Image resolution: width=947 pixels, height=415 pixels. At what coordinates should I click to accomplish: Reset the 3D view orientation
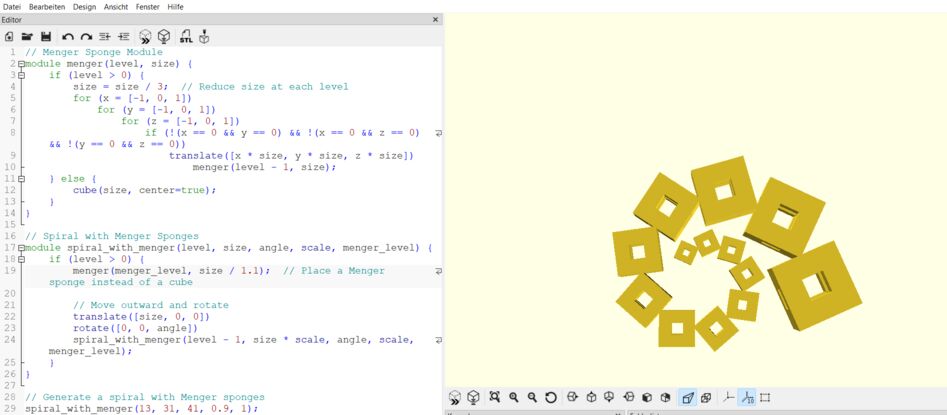coord(550,397)
